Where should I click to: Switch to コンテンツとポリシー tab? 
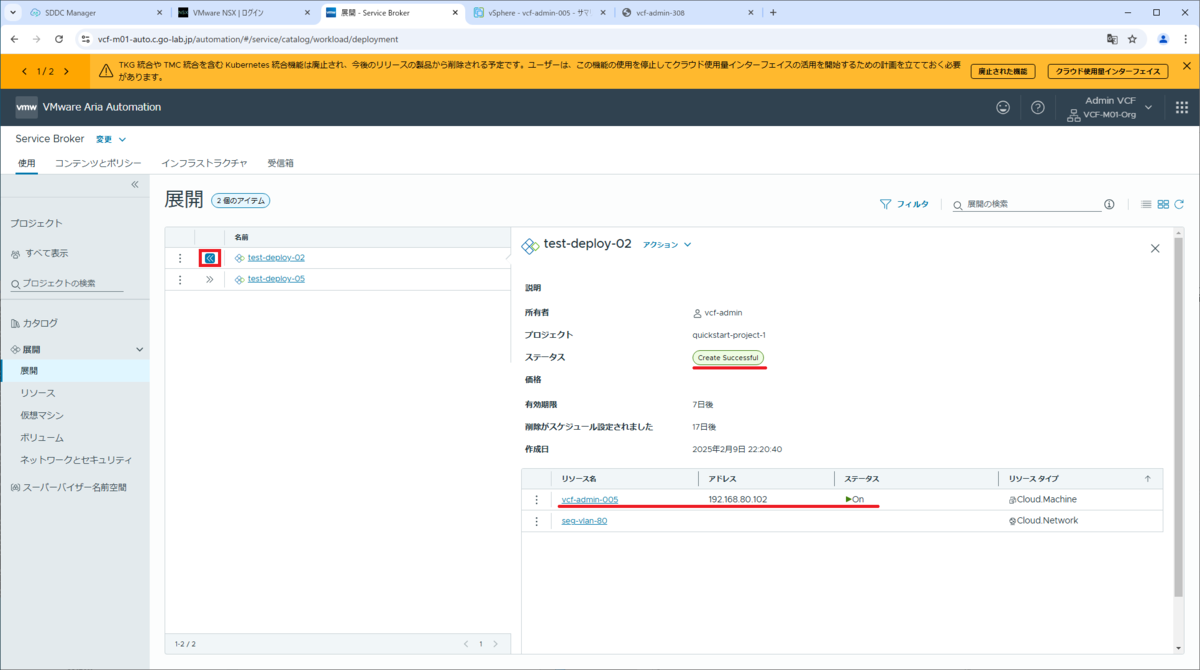click(98, 163)
